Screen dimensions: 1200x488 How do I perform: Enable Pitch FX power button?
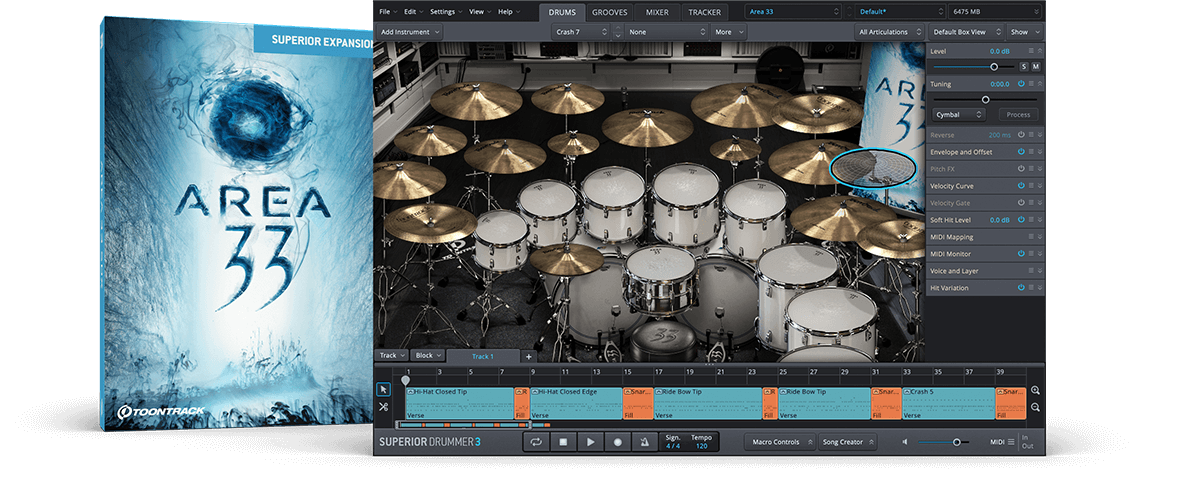(x=1022, y=169)
